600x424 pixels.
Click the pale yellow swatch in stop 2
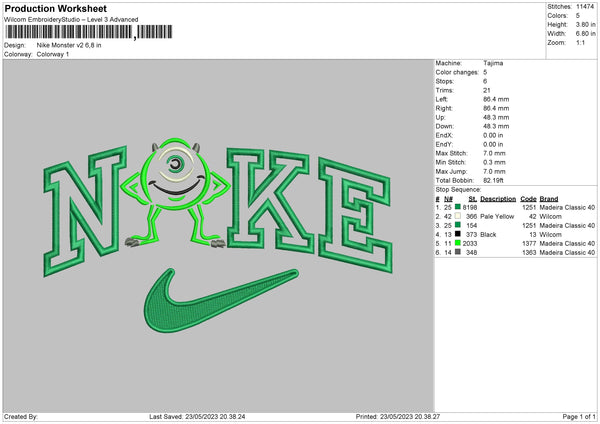click(458, 216)
